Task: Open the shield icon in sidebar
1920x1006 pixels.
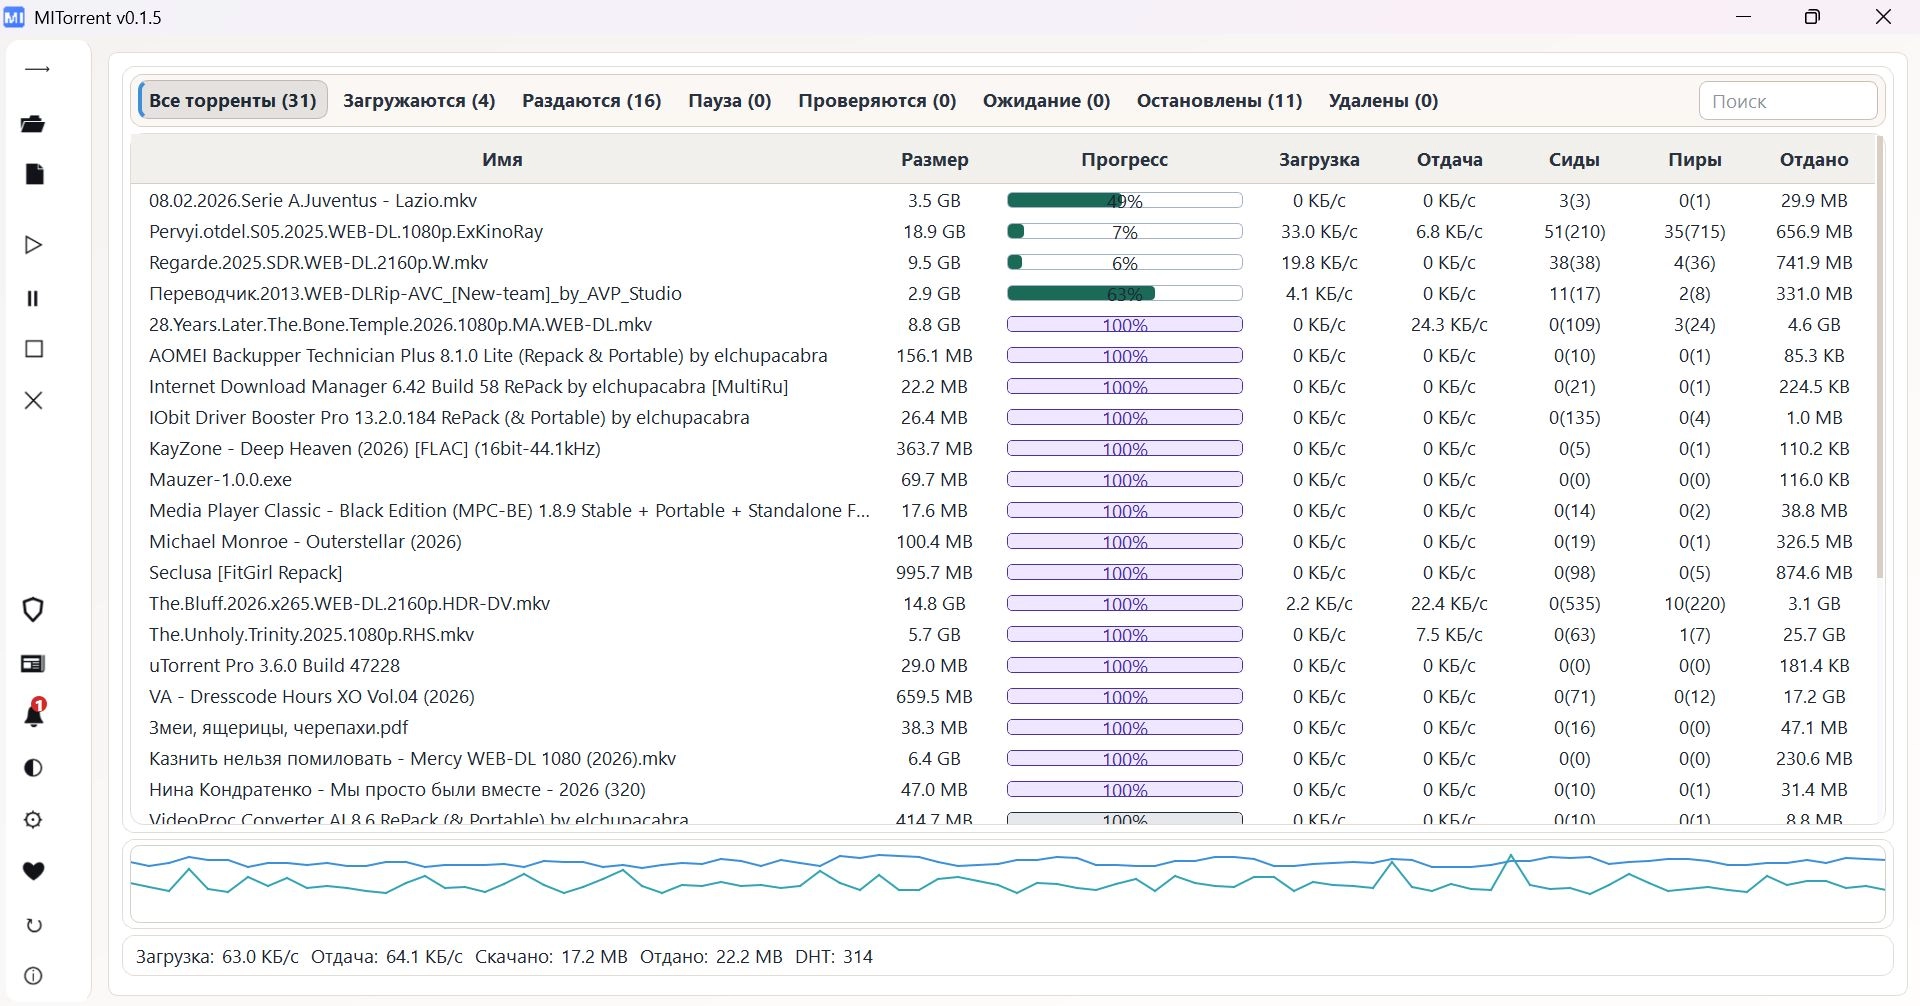Action: pos(34,610)
